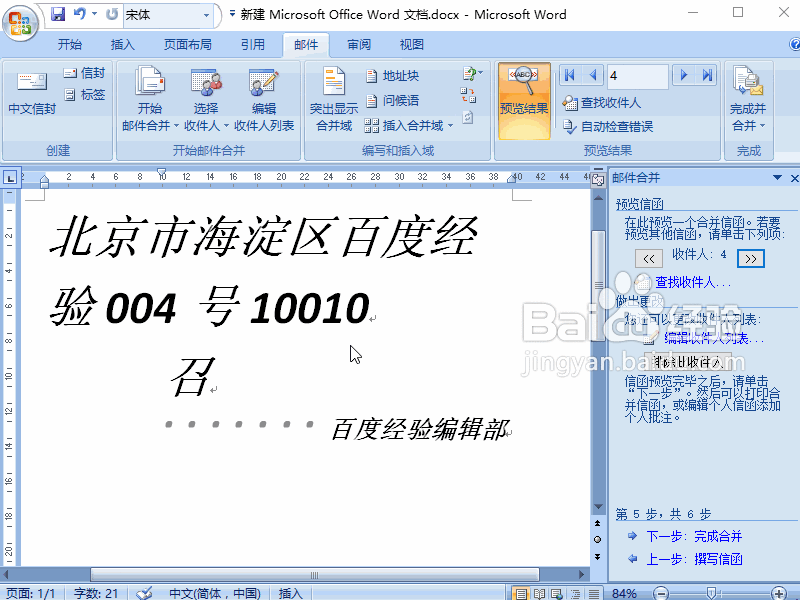800x600 pixels.
Task: Switch to the 审阅 tab
Action: pos(359,45)
